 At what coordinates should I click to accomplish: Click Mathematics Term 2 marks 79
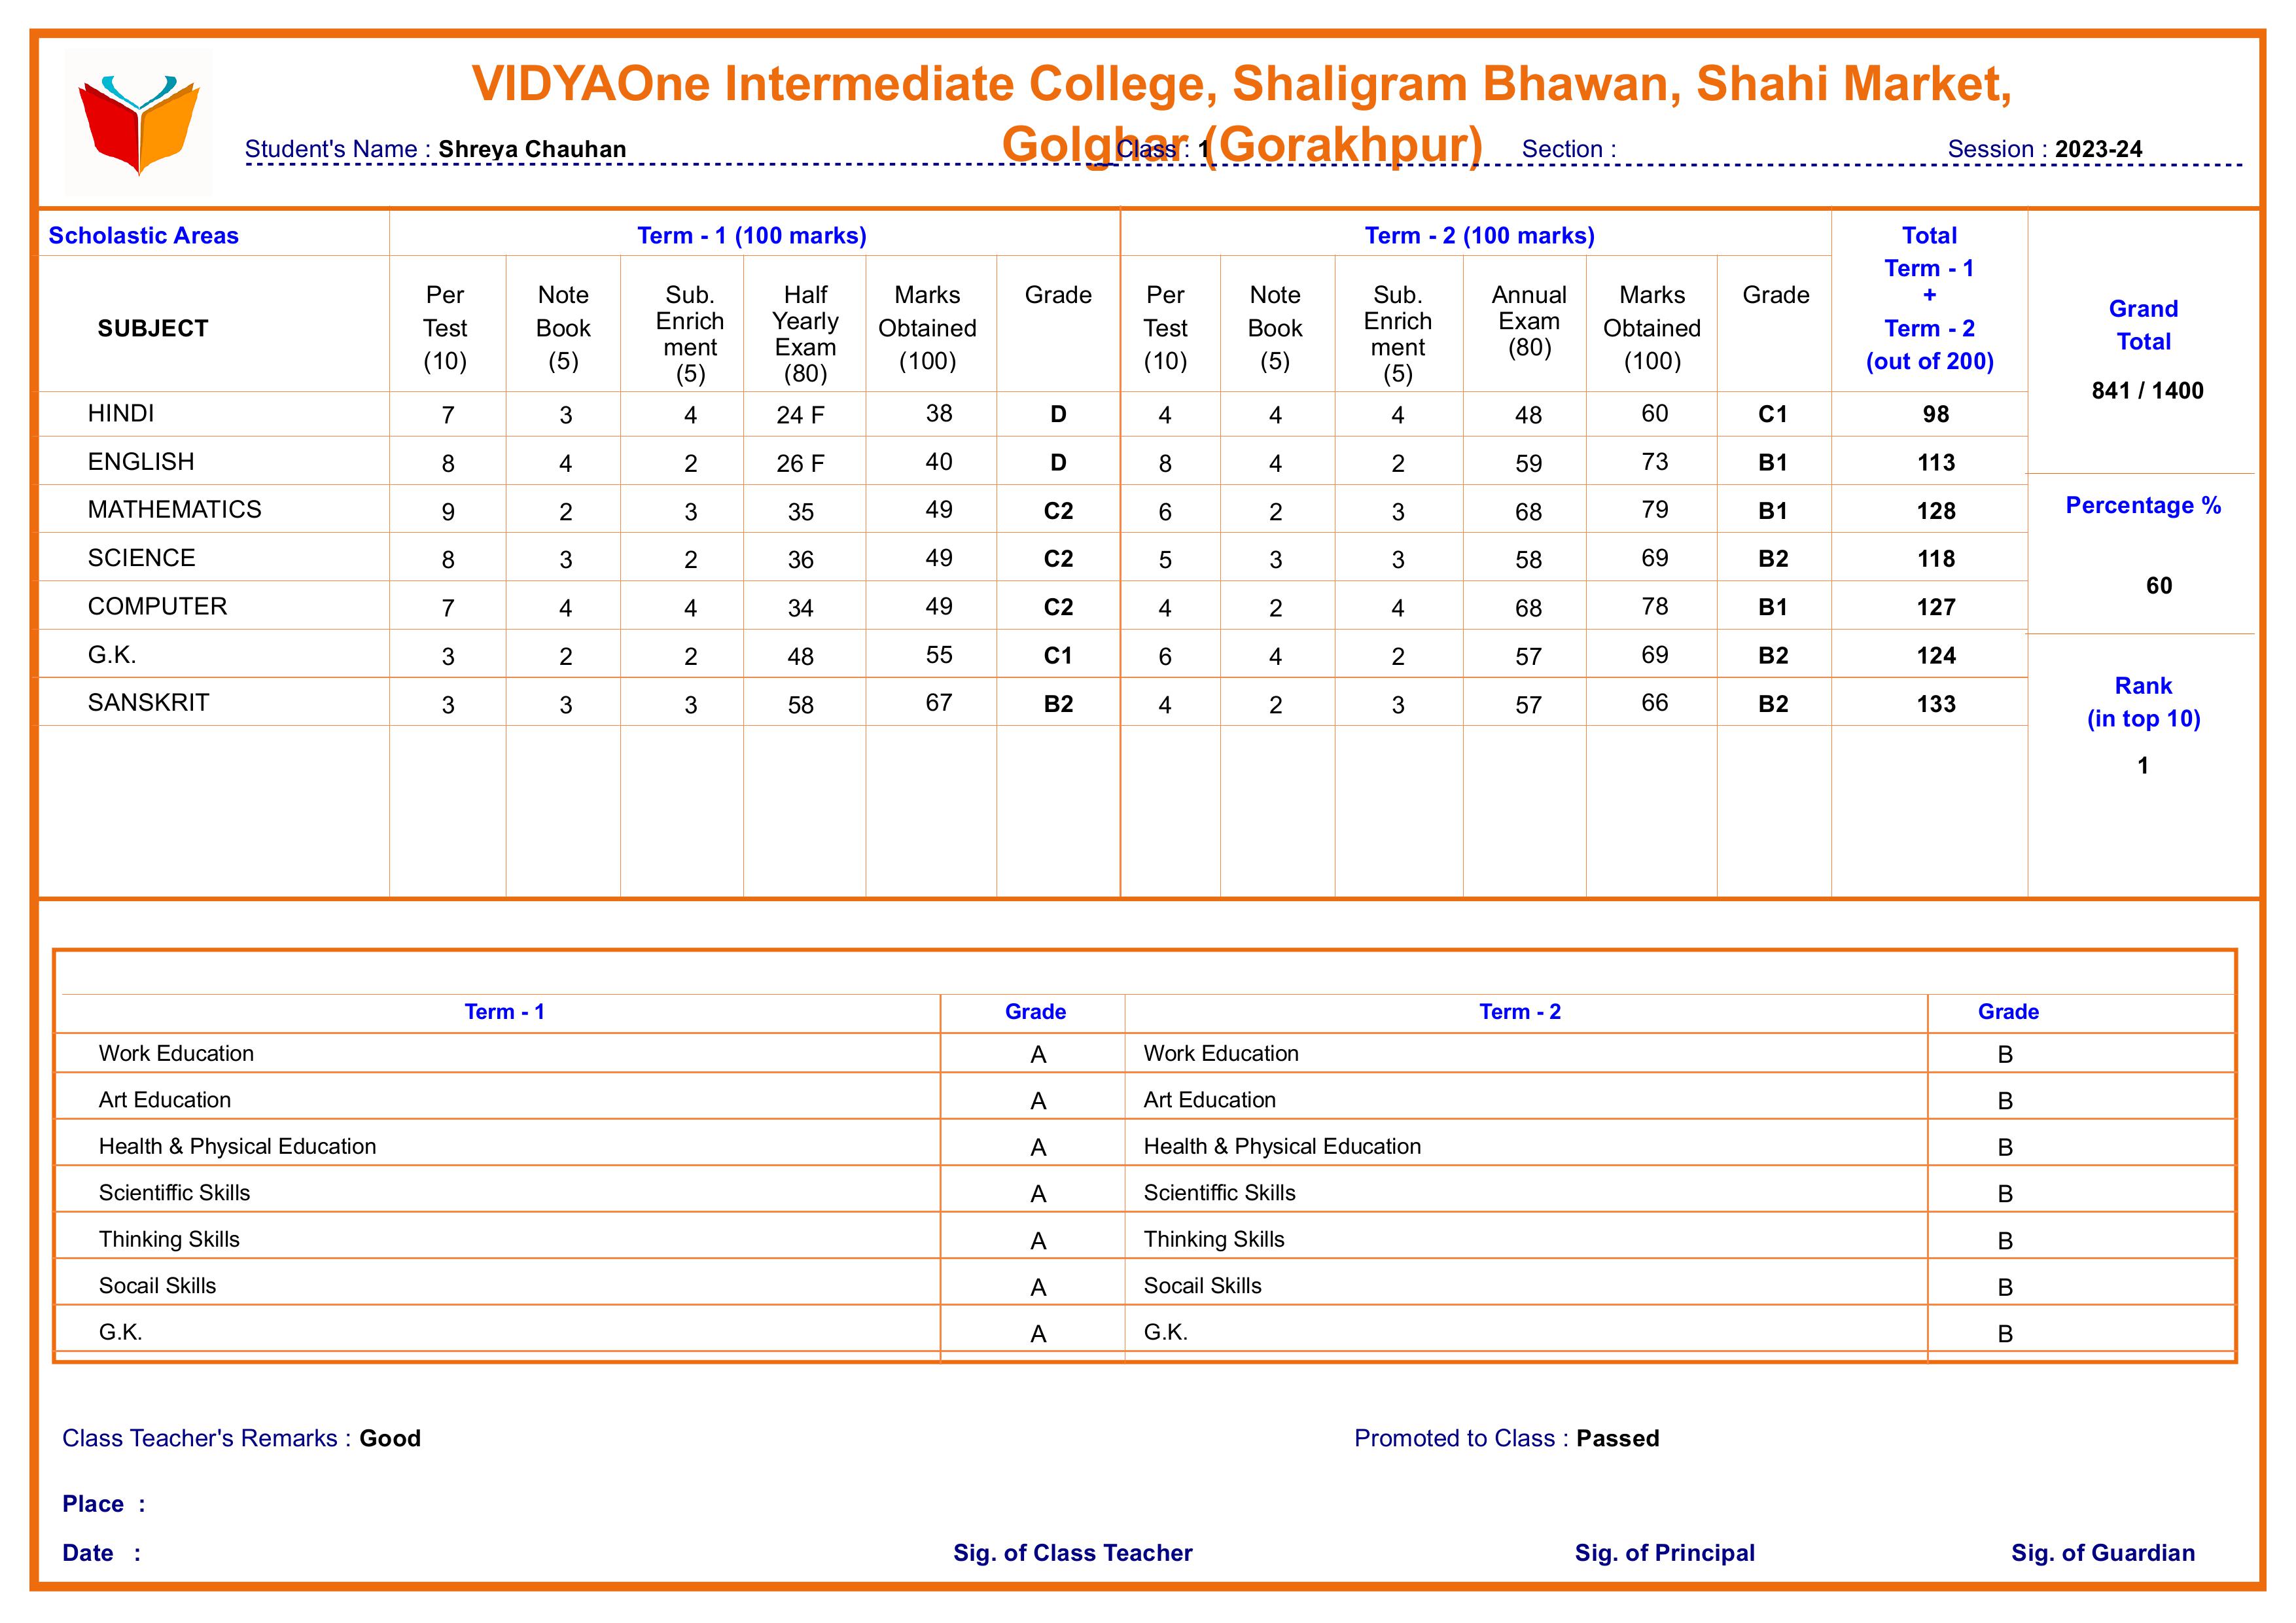click(x=1654, y=509)
